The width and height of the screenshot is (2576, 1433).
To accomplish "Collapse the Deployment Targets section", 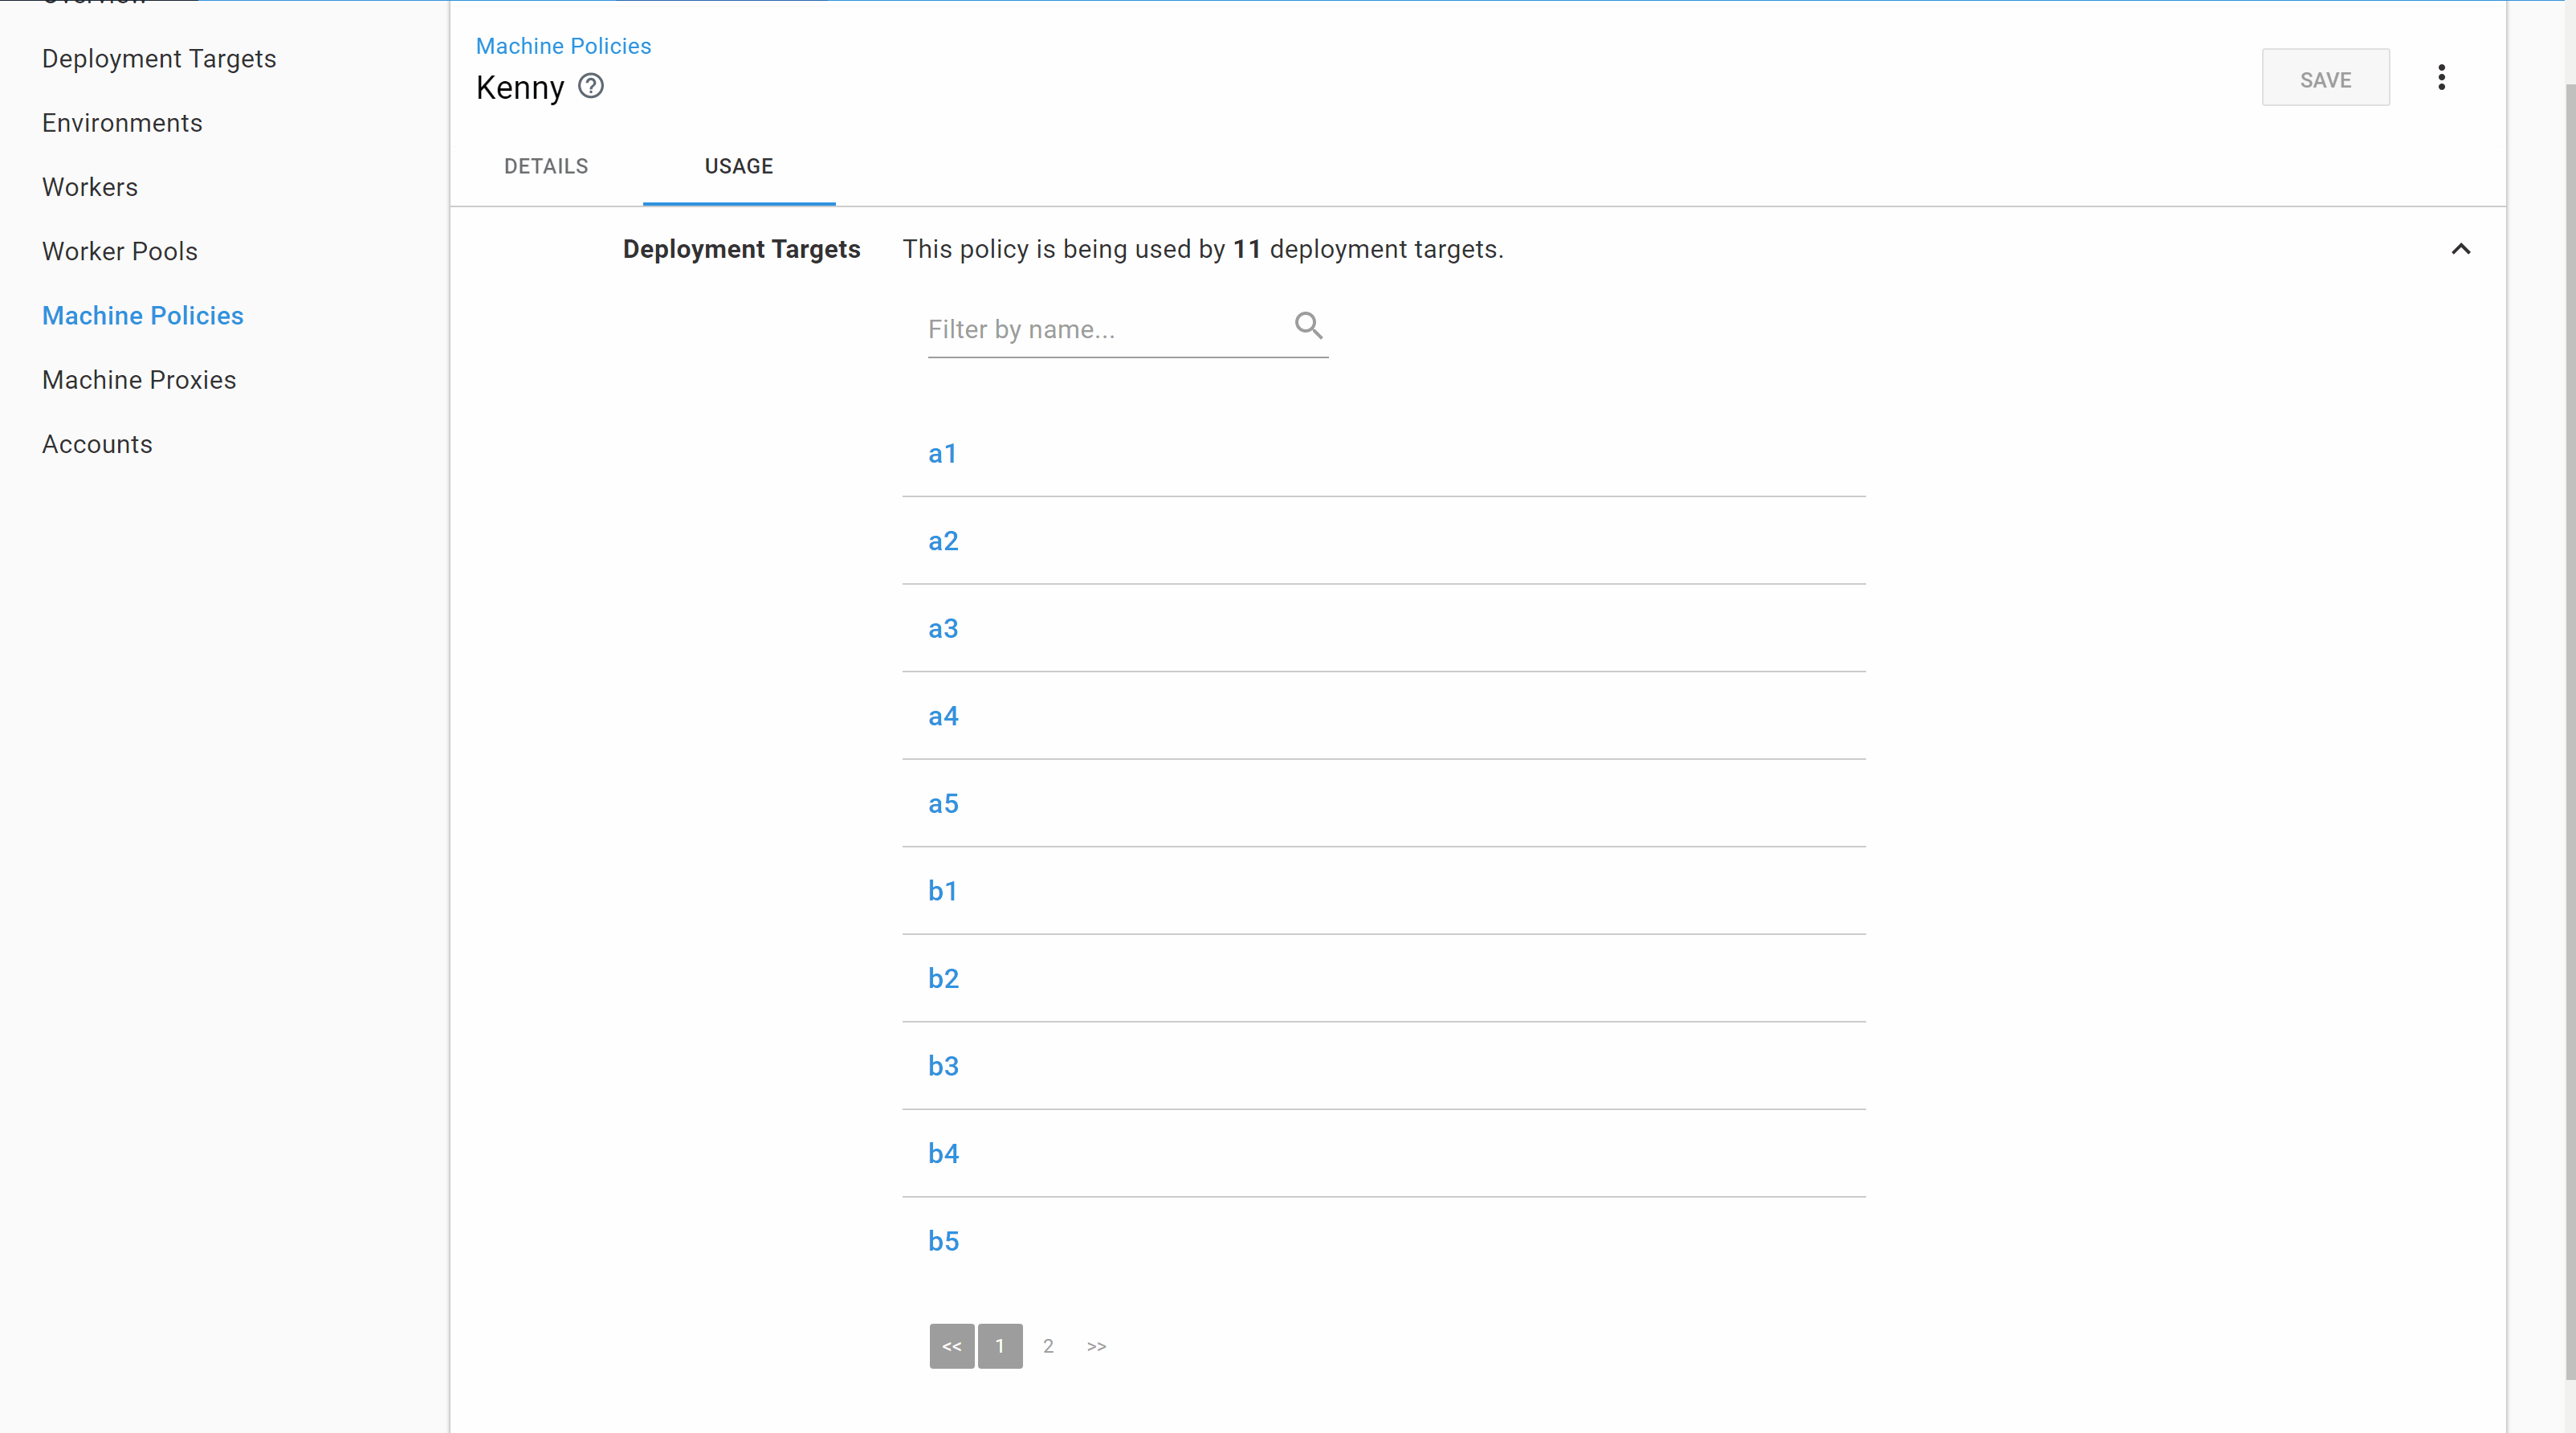I will (x=2460, y=249).
